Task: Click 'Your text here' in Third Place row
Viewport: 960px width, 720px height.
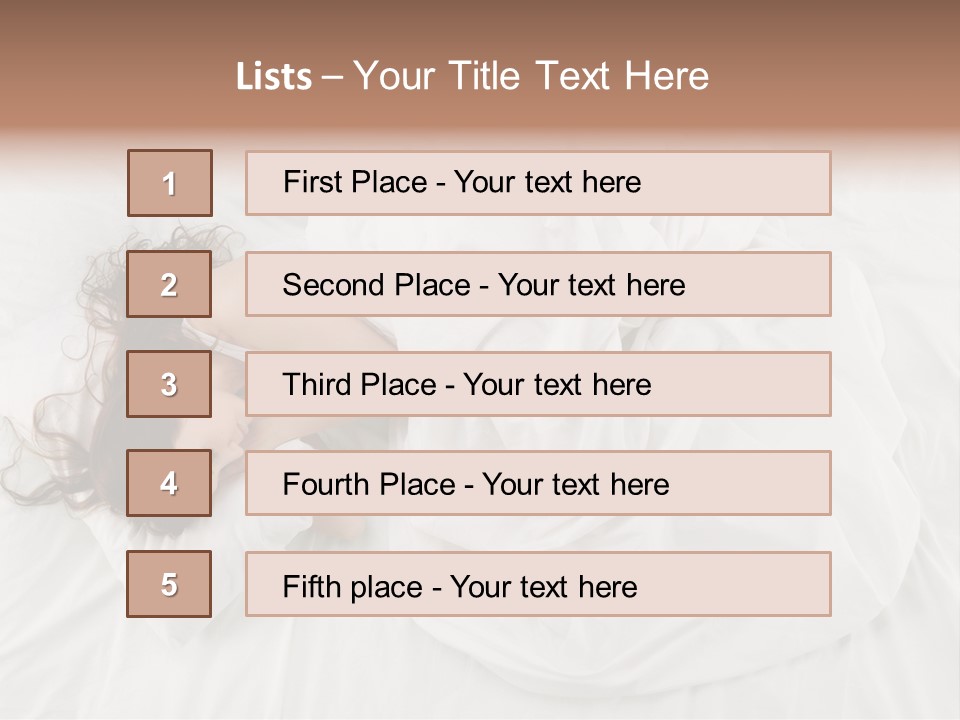Action: click(558, 385)
